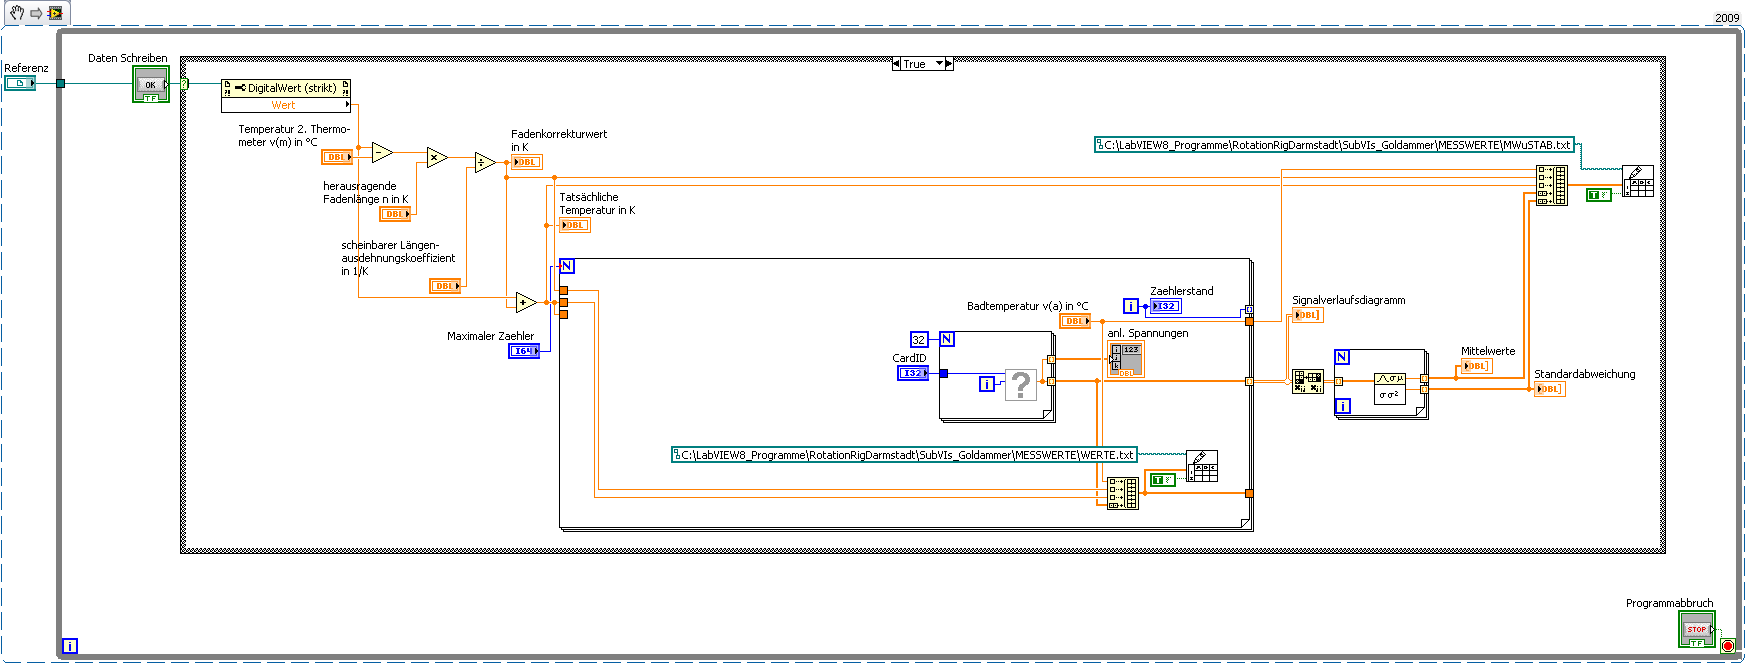
Task: Select the add function node
Action: pos(526,303)
